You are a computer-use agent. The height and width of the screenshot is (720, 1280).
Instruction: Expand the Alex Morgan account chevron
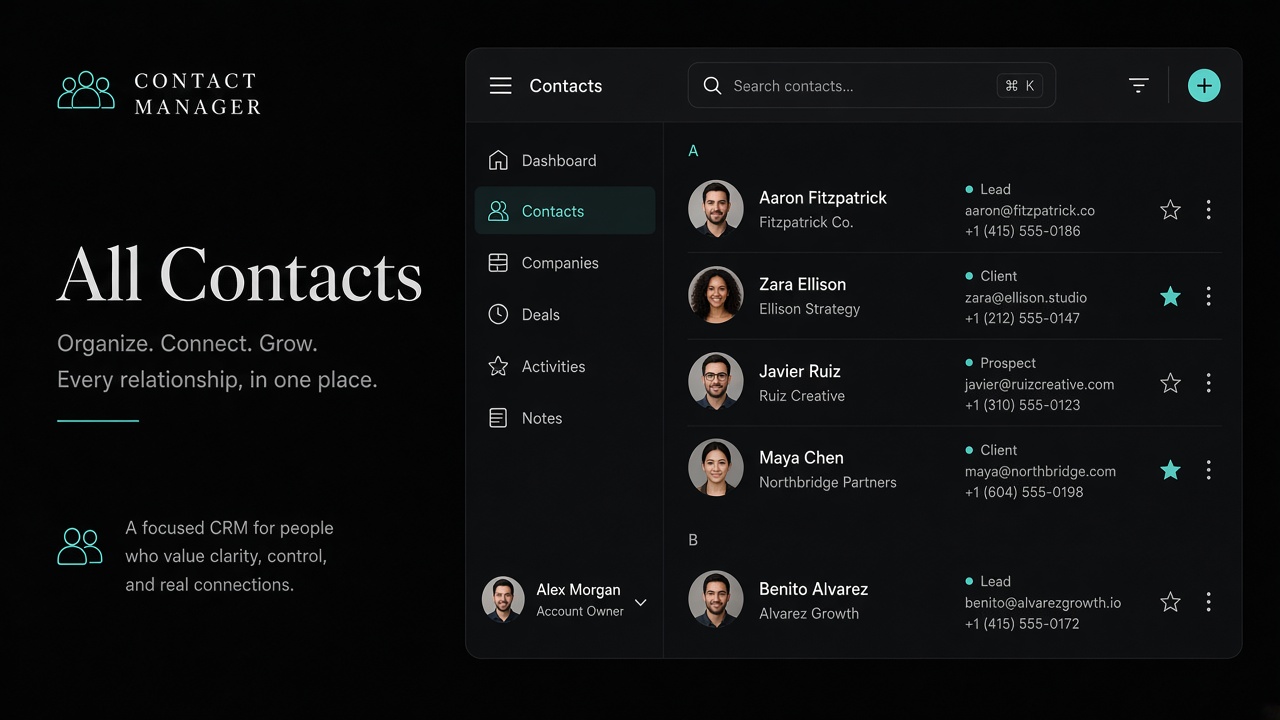[x=641, y=602]
